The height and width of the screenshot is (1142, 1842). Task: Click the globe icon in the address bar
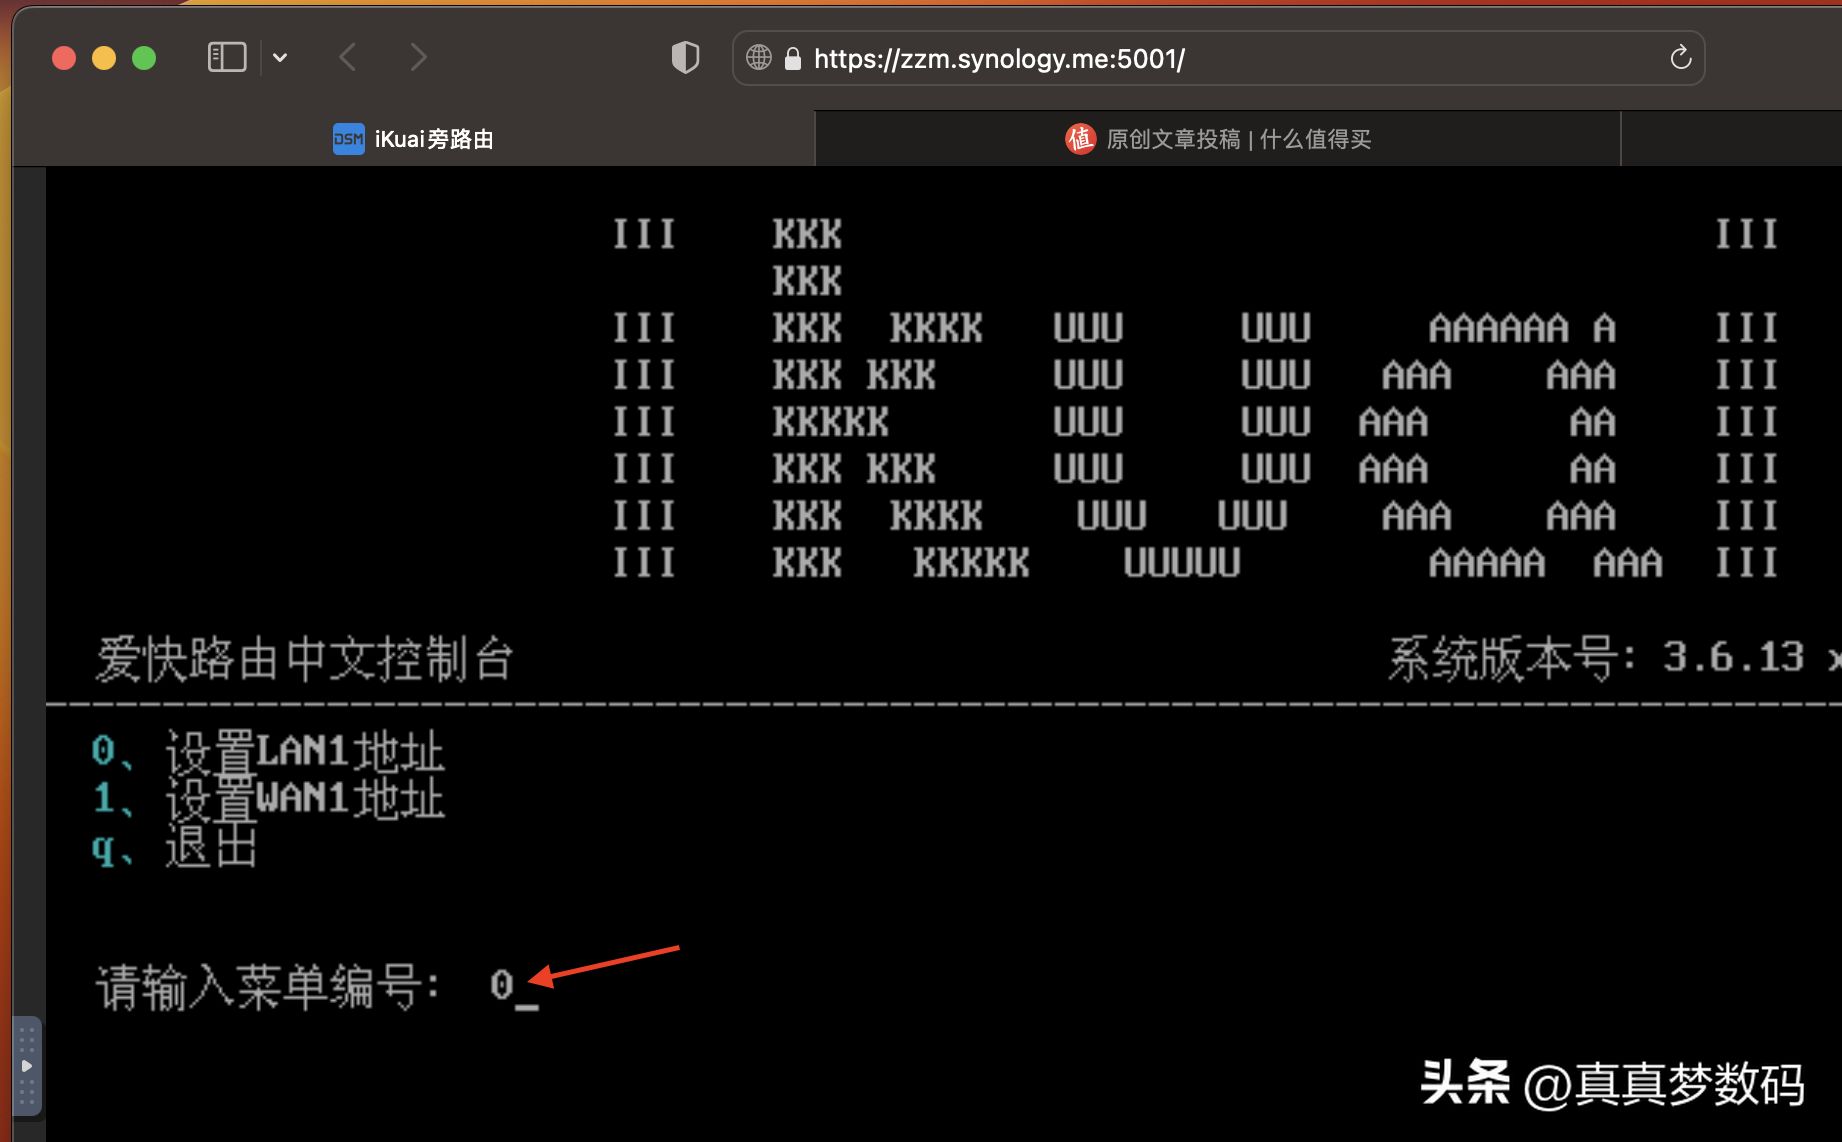point(759,58)
